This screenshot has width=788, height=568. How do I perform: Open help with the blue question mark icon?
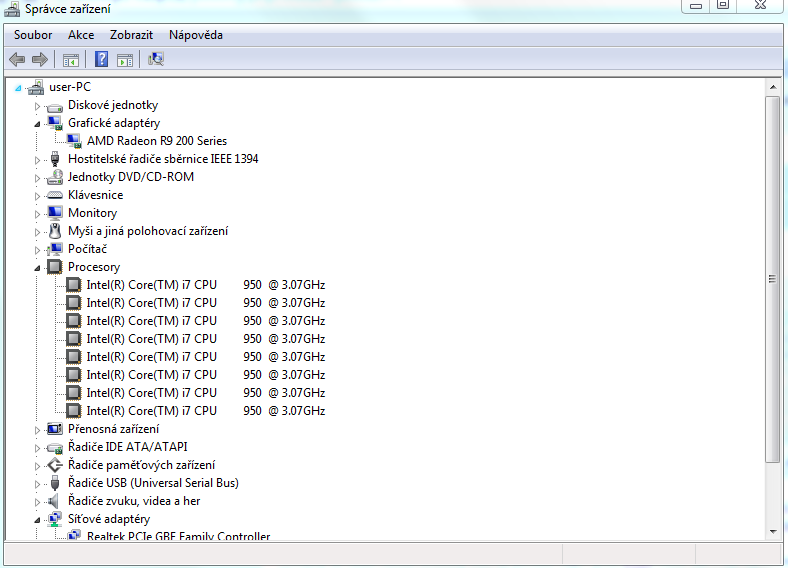[102, 59]
